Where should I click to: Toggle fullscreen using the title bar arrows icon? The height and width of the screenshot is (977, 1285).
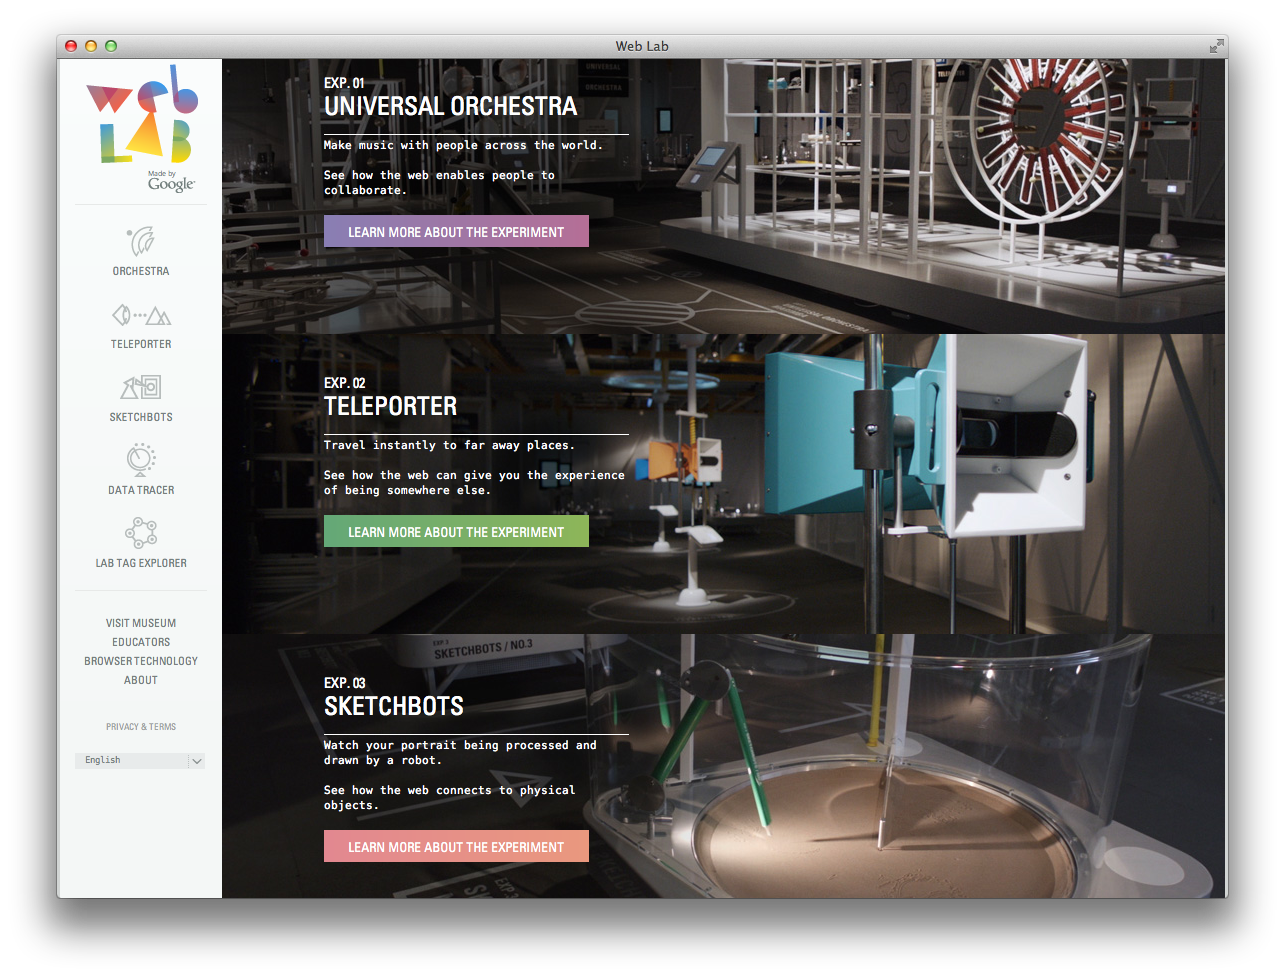(x=1216, y=46)
